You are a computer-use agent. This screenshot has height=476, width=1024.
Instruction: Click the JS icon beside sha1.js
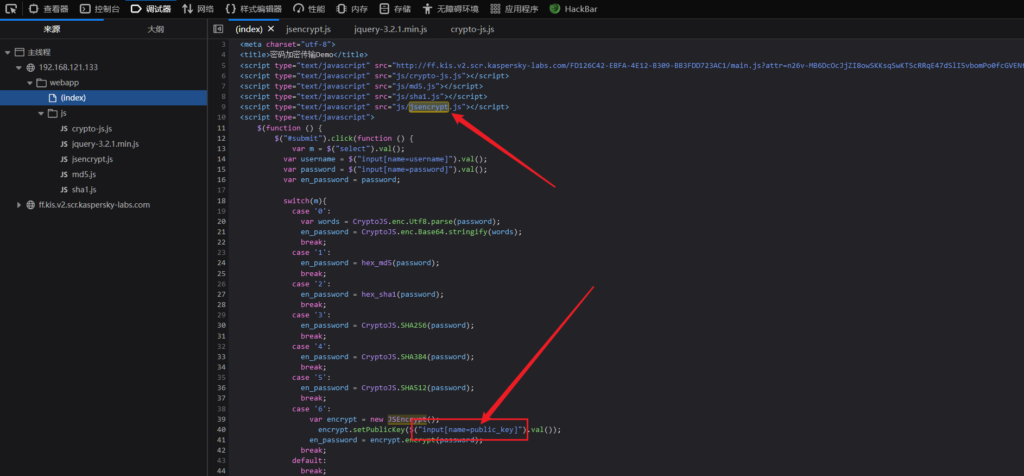(x=64, y=189)
